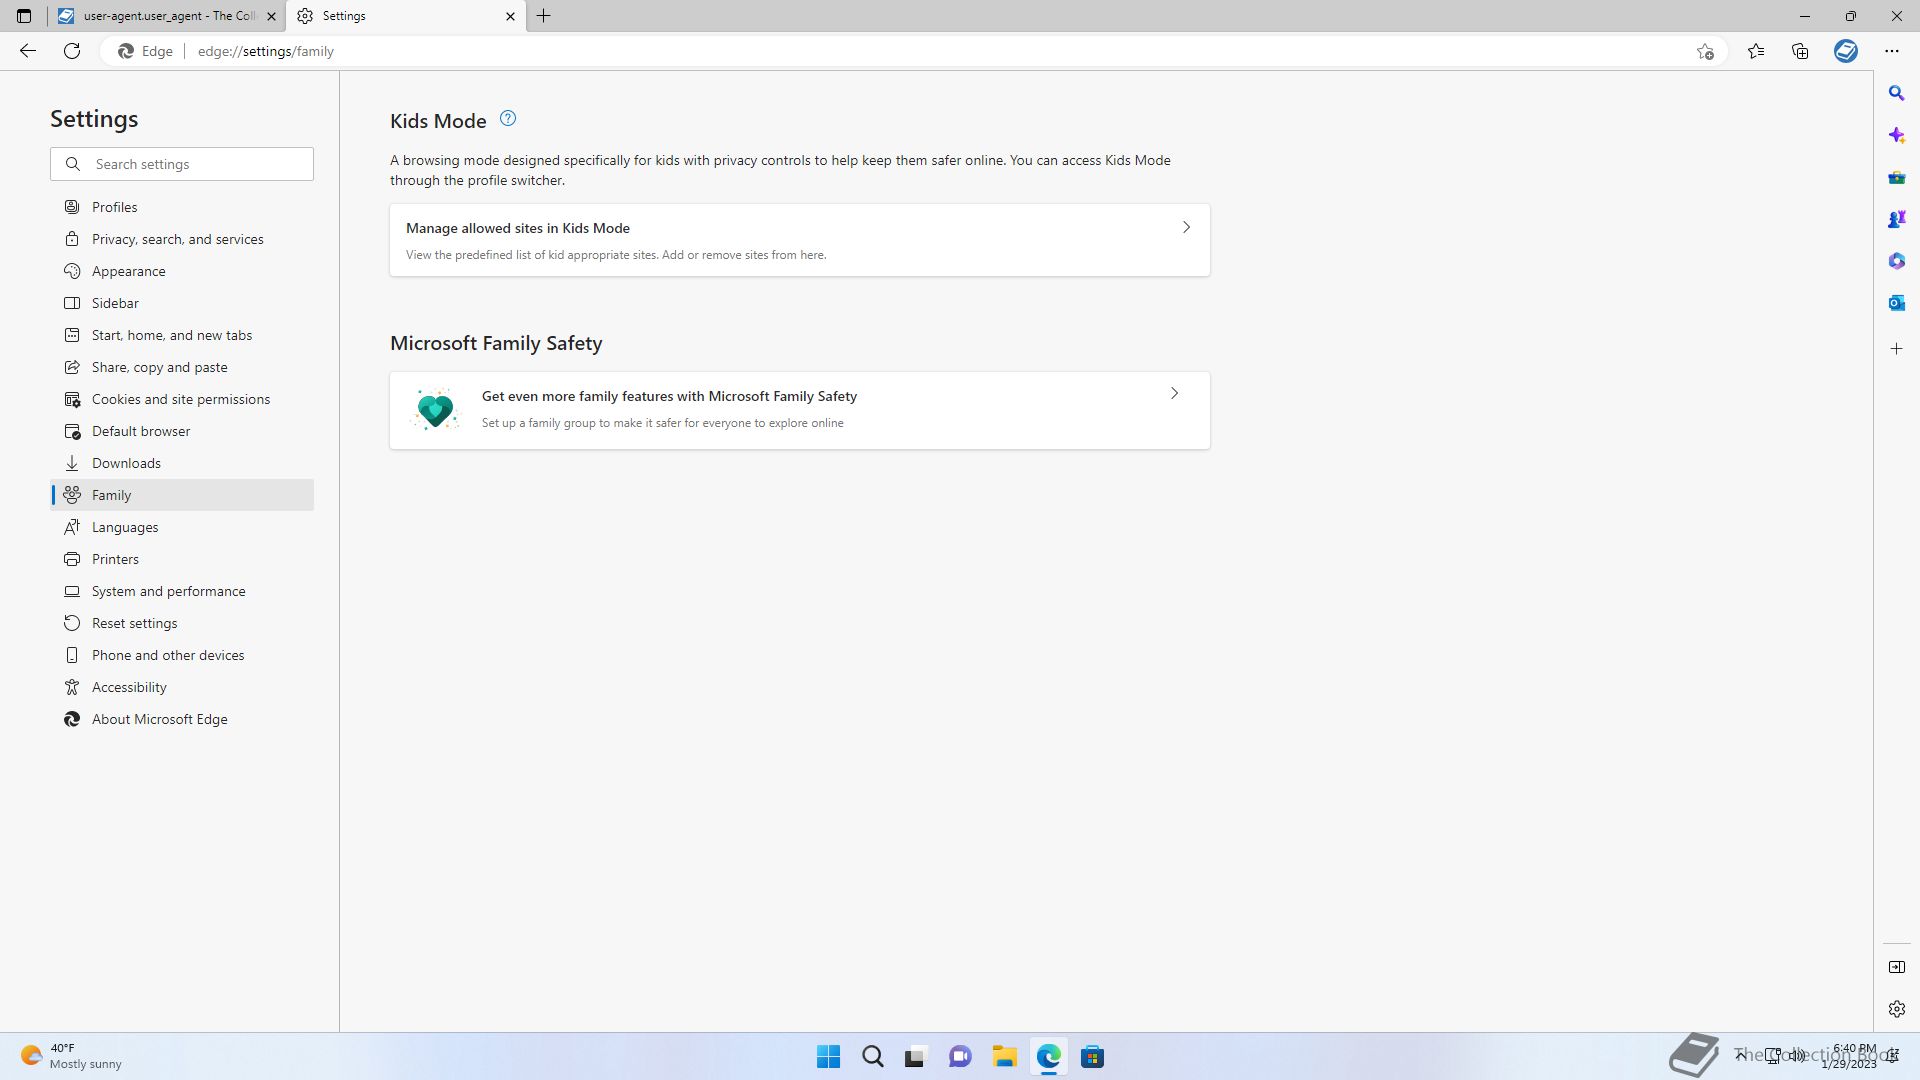
Task: Open sidebar Search icon
Action: pos(1897,93)
